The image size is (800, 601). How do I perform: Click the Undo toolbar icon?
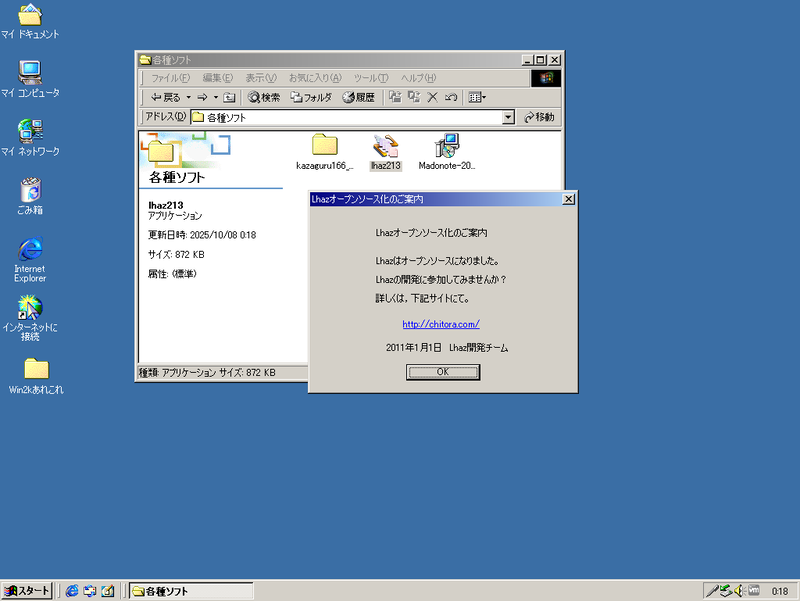(451, 97)
